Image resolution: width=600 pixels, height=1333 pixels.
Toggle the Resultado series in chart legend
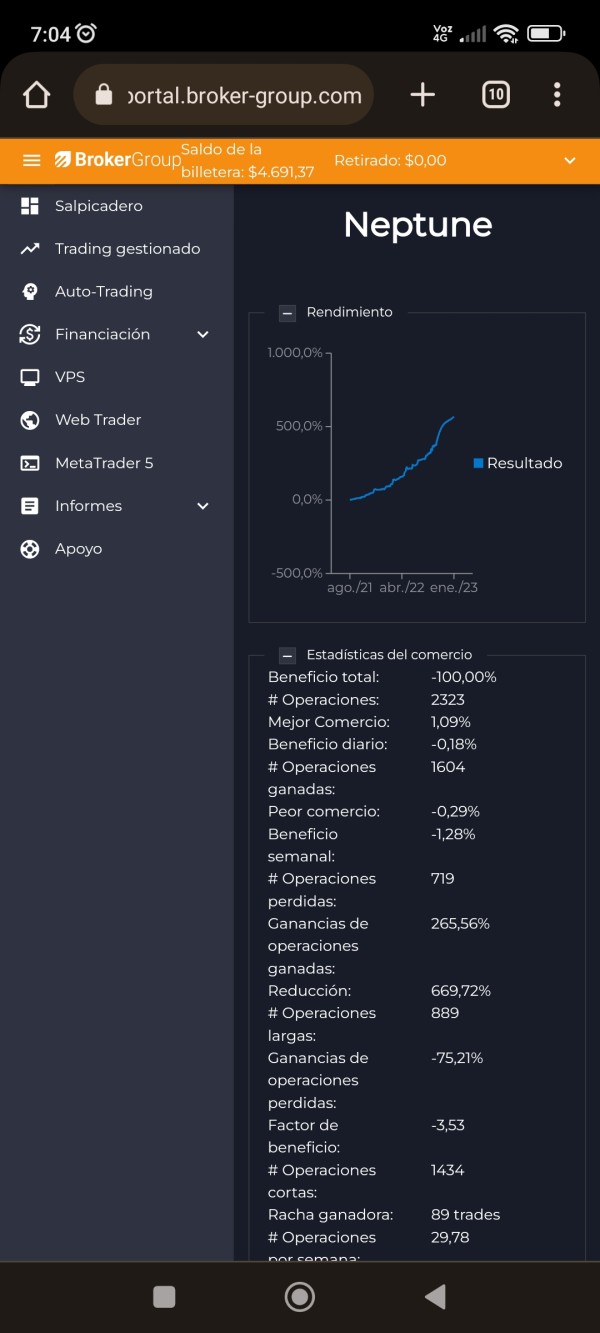click(x=518, y=463)
